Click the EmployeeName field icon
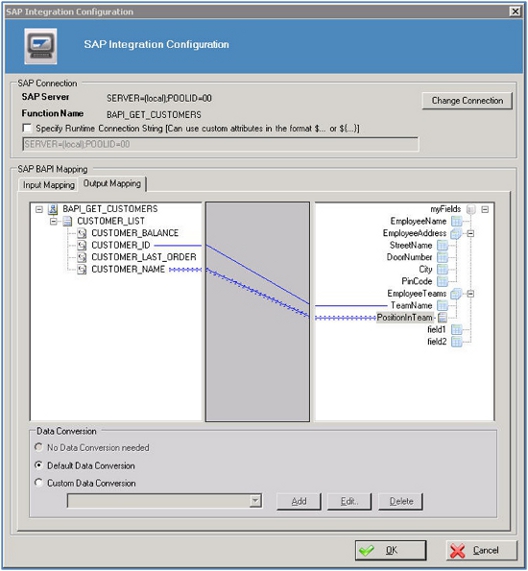Image resolution: width=528 pixels, height=571 pixels. 456,221
